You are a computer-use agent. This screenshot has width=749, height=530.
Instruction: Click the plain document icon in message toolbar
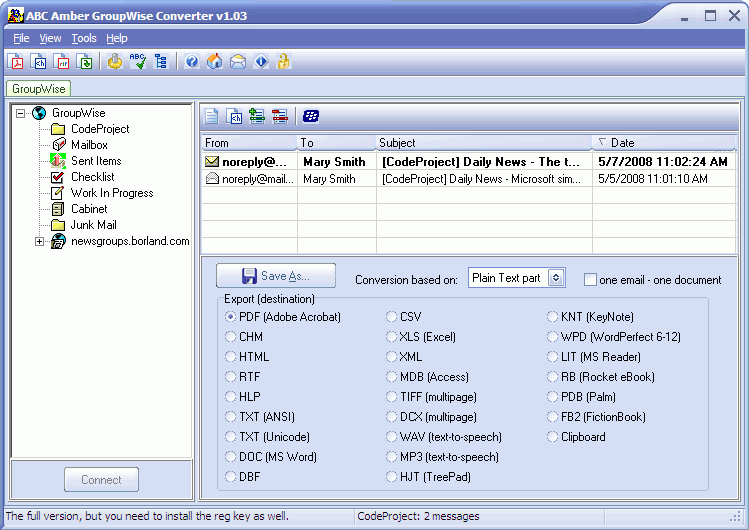pos(212,116)
